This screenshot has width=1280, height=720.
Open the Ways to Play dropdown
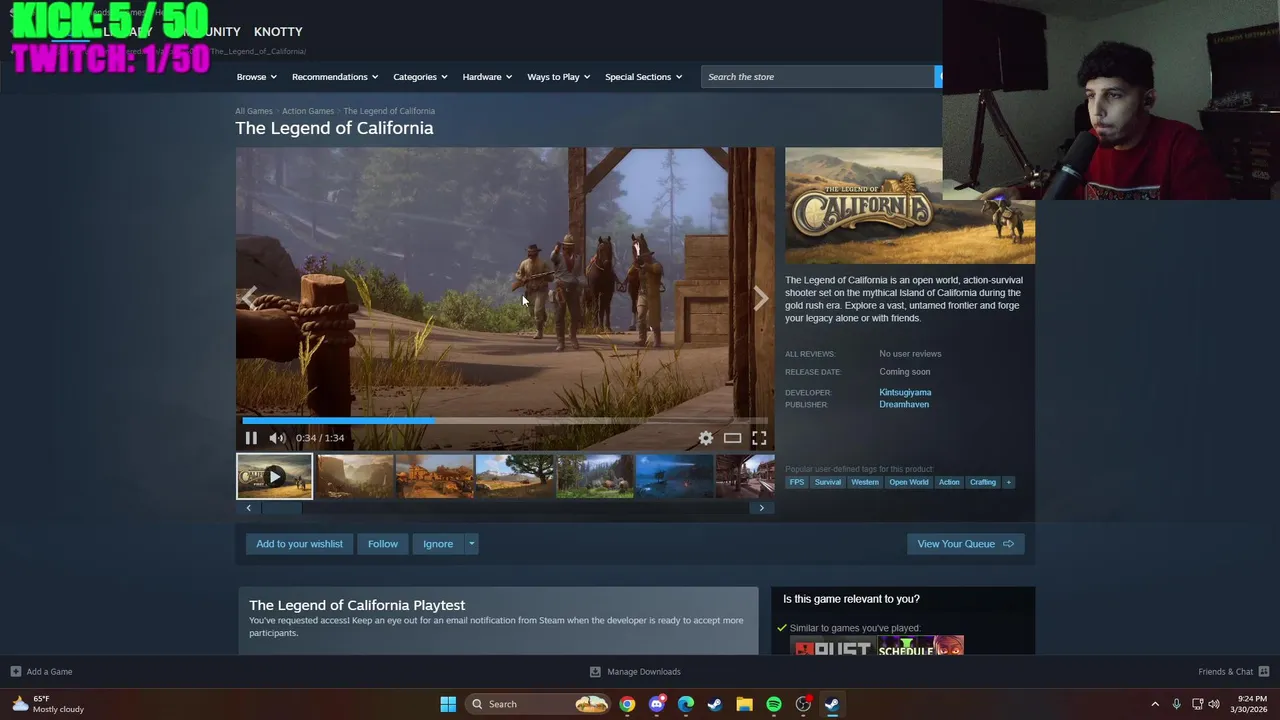558,77
